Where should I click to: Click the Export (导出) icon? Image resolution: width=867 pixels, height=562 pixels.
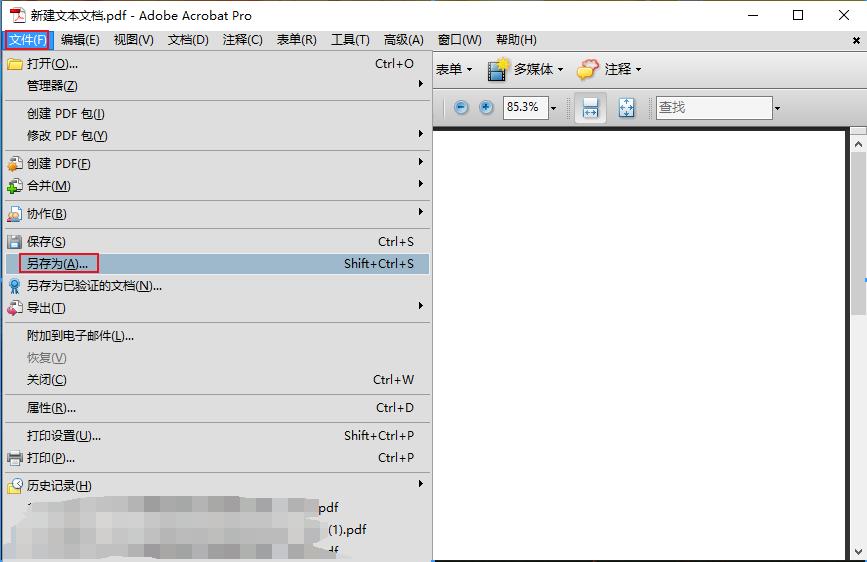pos(15,308)
